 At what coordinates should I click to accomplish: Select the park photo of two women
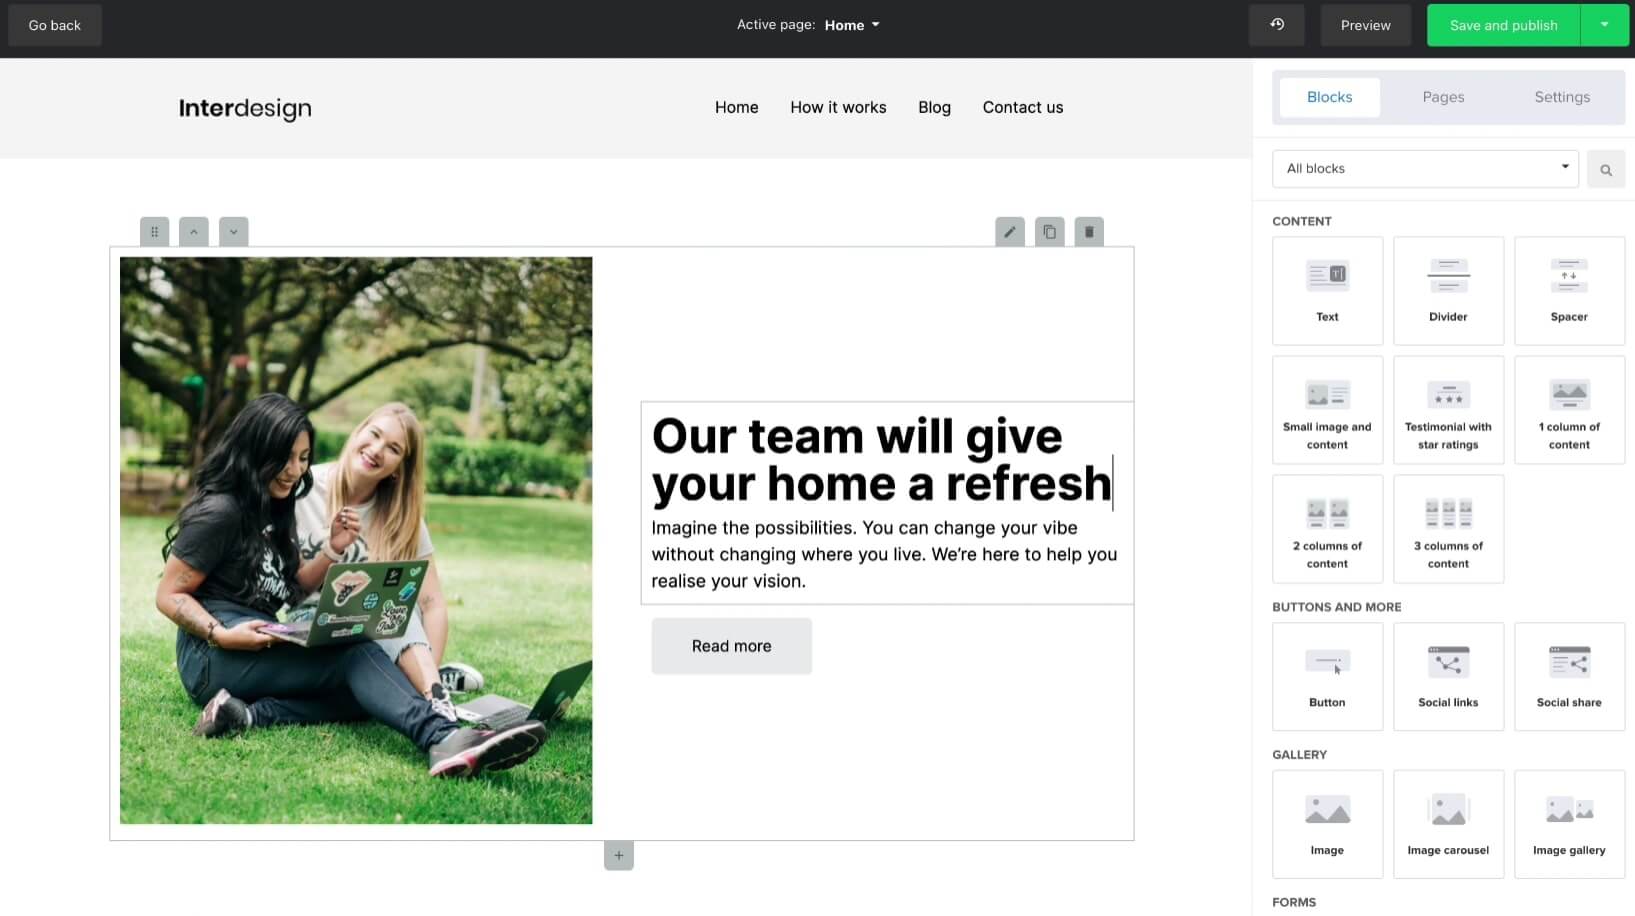356,540
